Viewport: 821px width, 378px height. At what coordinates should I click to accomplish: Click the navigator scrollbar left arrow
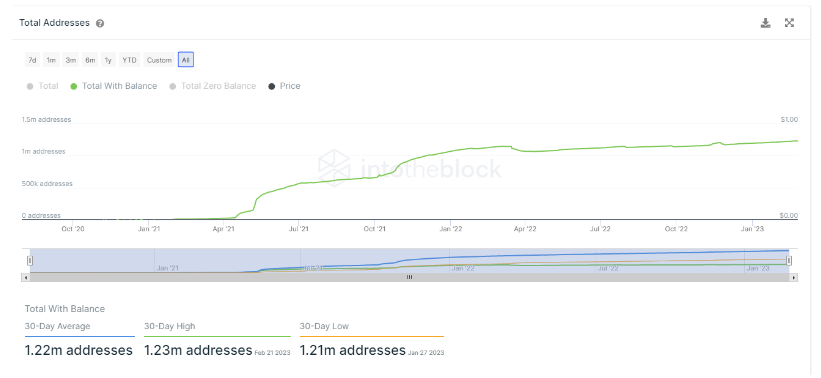(x=25, y=277)
